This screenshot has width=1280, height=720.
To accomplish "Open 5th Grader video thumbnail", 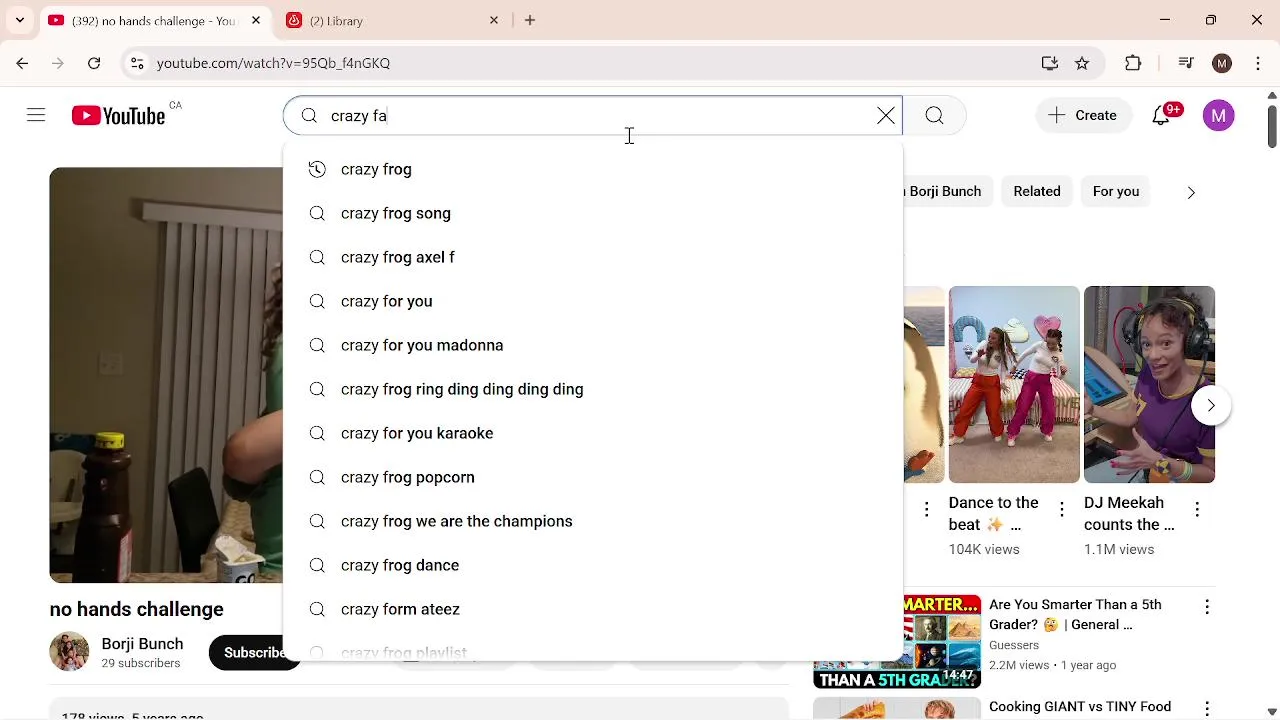I will [x=897, y=641].
